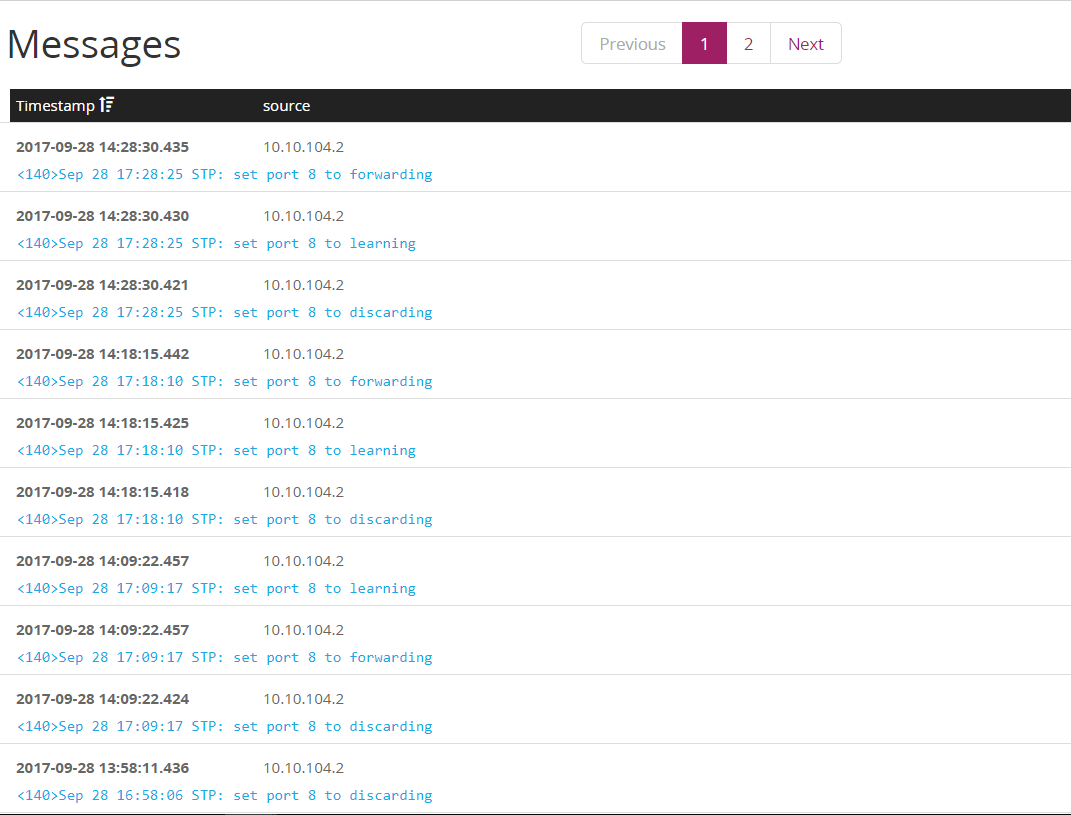Image resolution: width=1071 pixels, height=815 pixels.
Task: Open message 17:18:10 port 8 to learning
Action: 217,451
